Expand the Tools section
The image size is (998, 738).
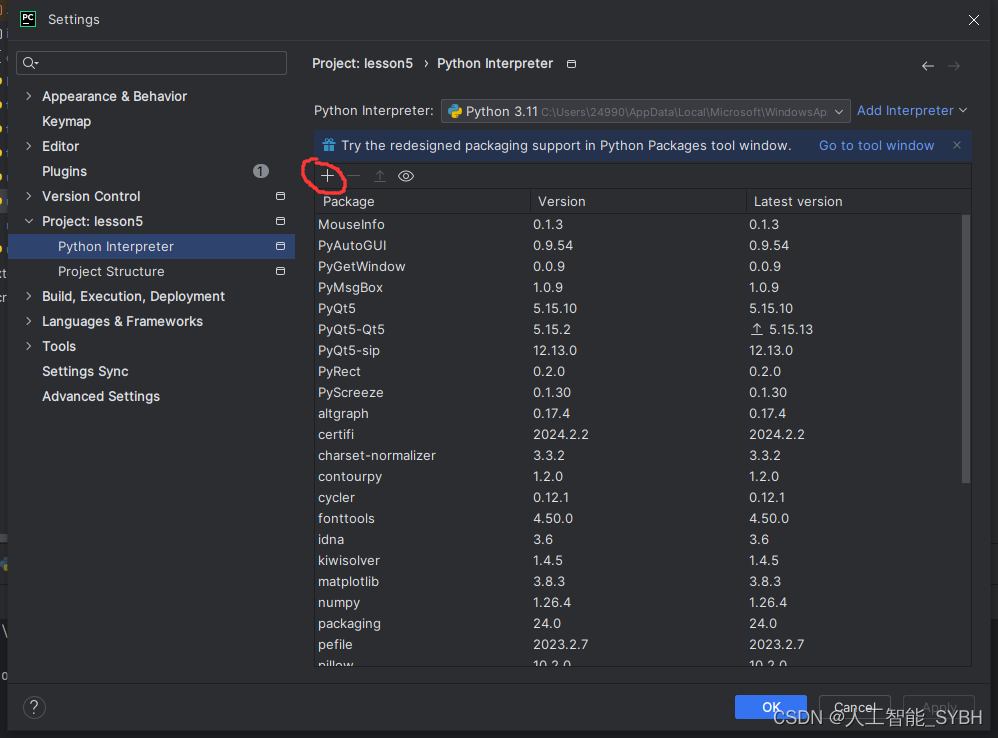pyautogui.click(x=29, y=346)
